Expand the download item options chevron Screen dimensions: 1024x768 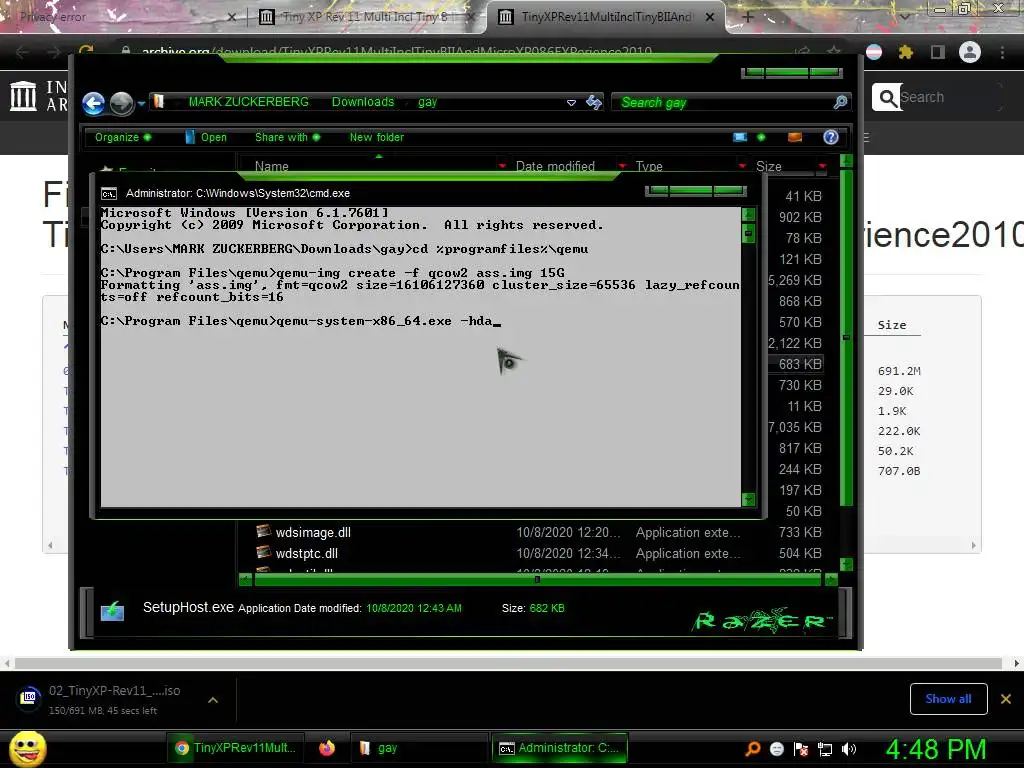point(213,700)
